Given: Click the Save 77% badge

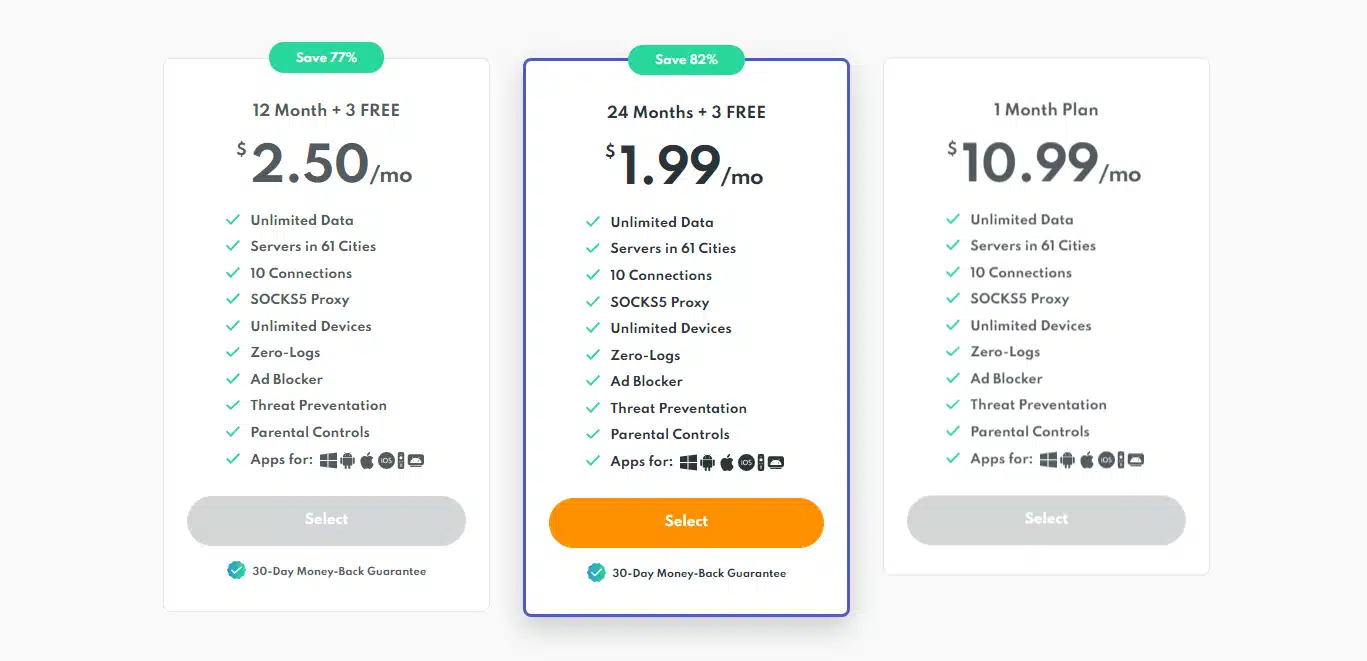Looking at the screenshot, I should [326, 58].
